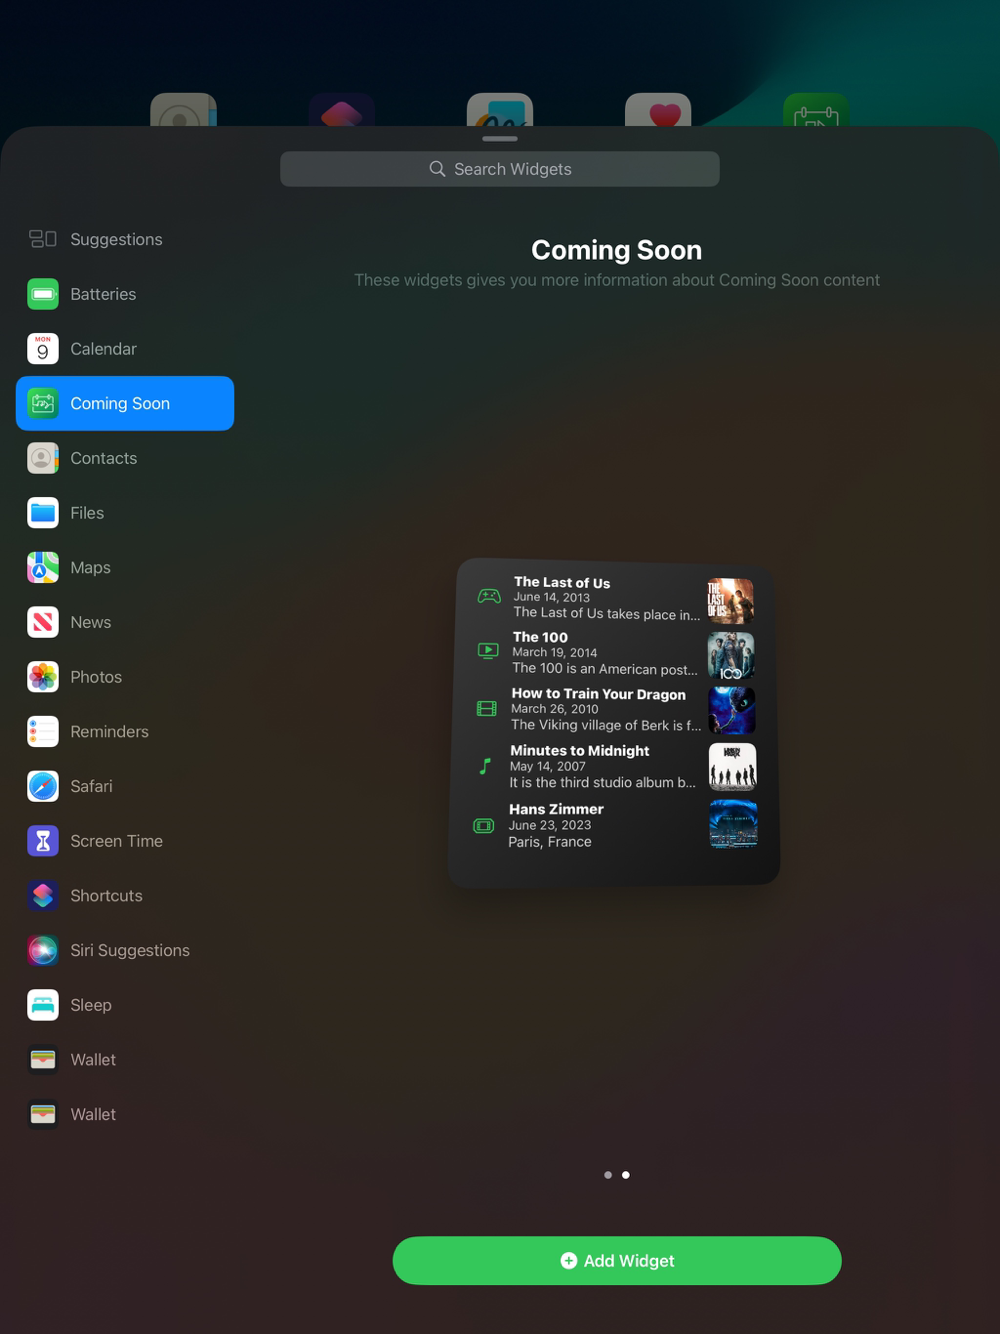
Task: Switch to first widget page dot
Action: (608, 1175)
